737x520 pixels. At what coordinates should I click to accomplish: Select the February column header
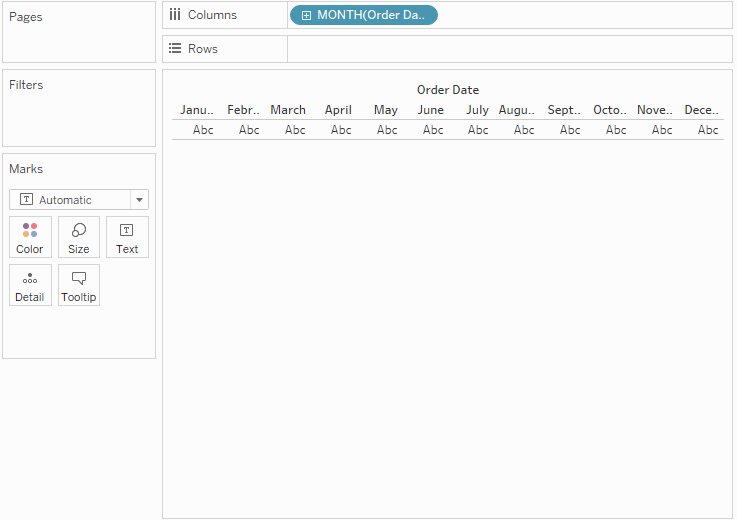point(243,110)
